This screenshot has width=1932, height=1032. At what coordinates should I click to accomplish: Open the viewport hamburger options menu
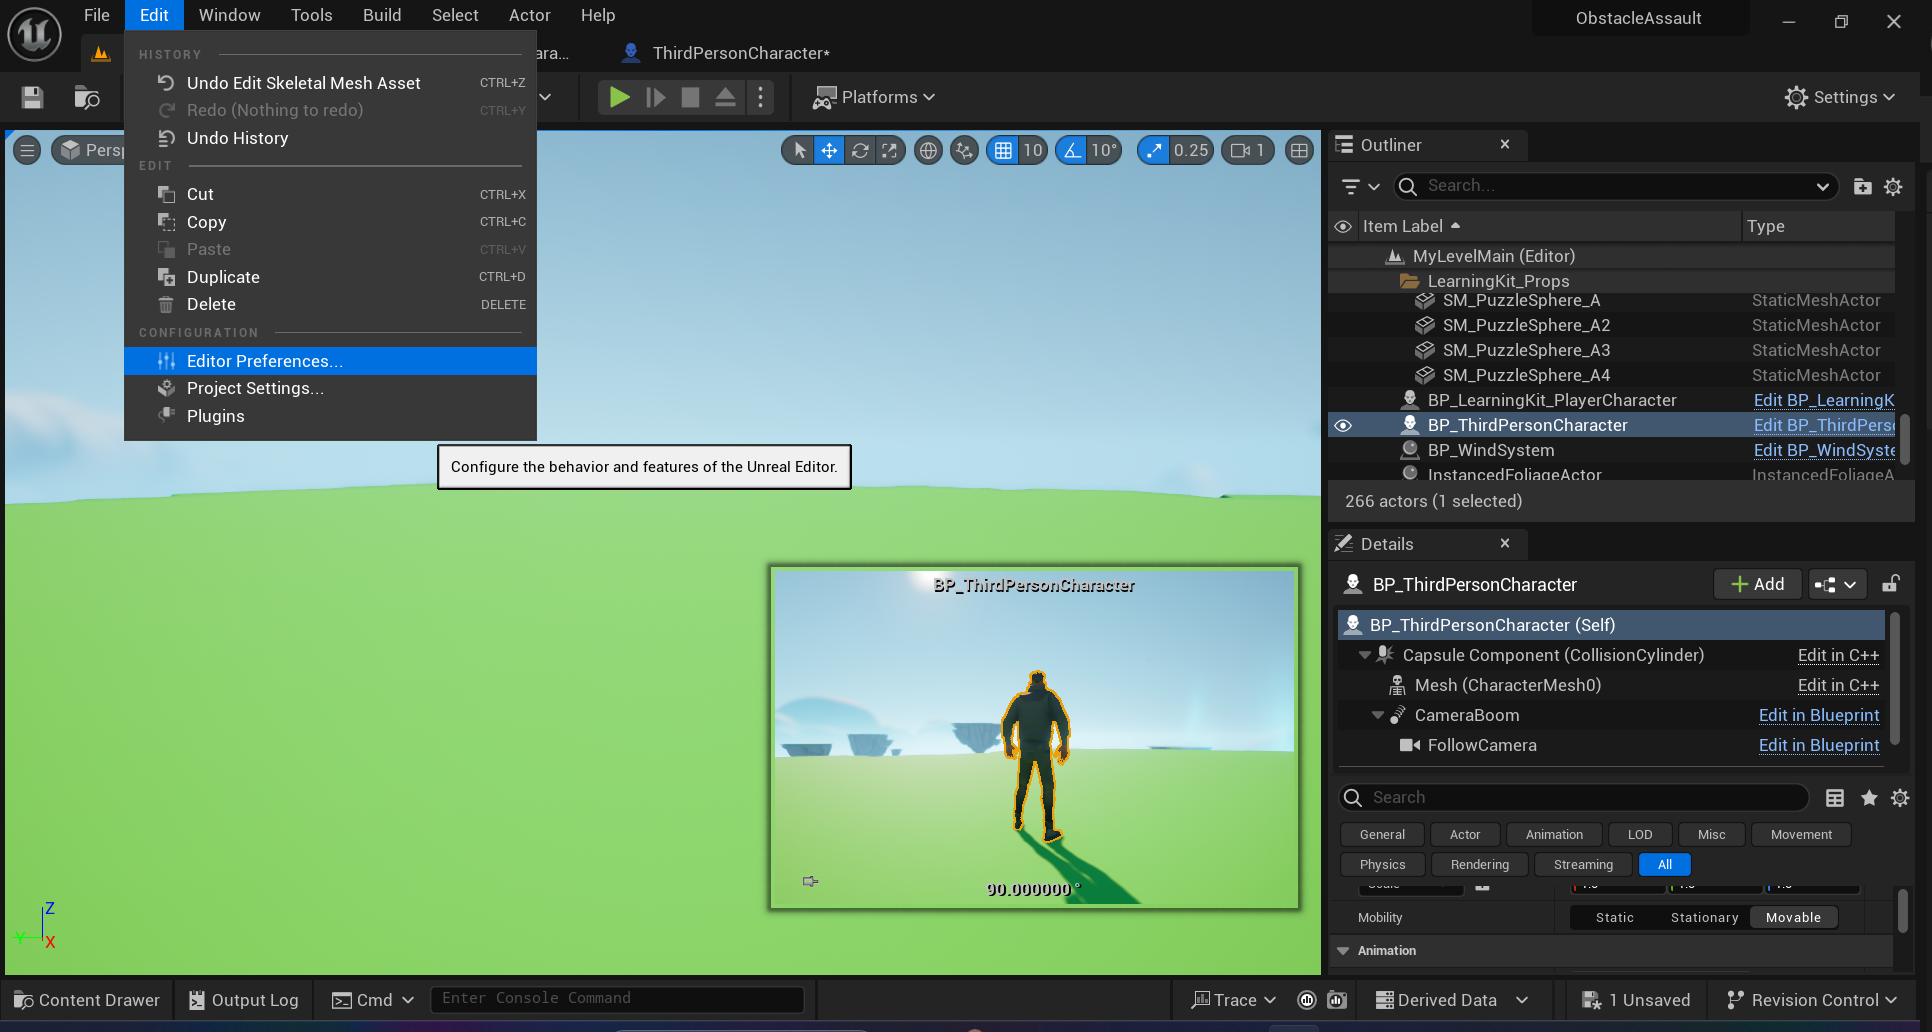click(27, 150)
